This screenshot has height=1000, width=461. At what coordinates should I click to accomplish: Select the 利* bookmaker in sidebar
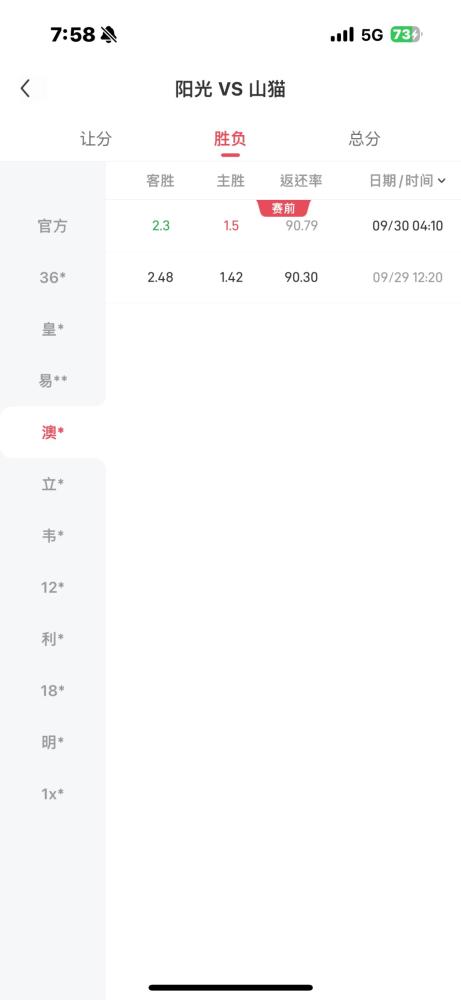(53, 639)
